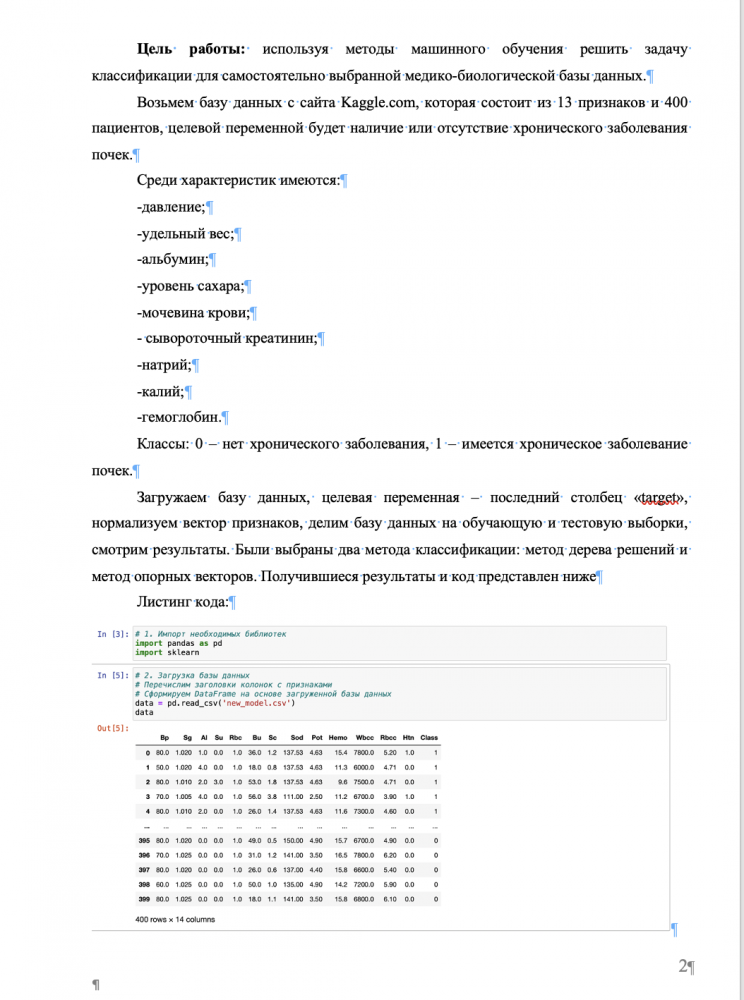The image size is (744, 1000).
Task: Click the comment "# 1. Импорт необходимых библиотек"
Action: tap(210, 634)
